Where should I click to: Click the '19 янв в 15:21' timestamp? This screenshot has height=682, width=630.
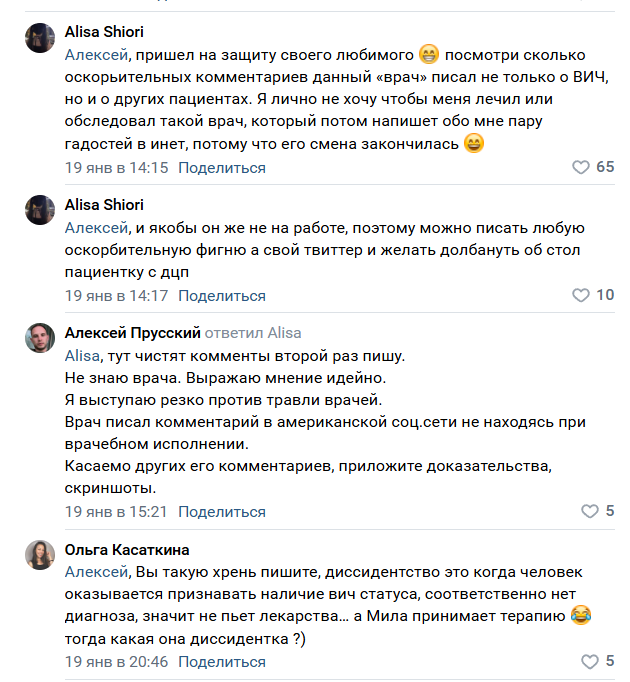(x=116, y=511)
